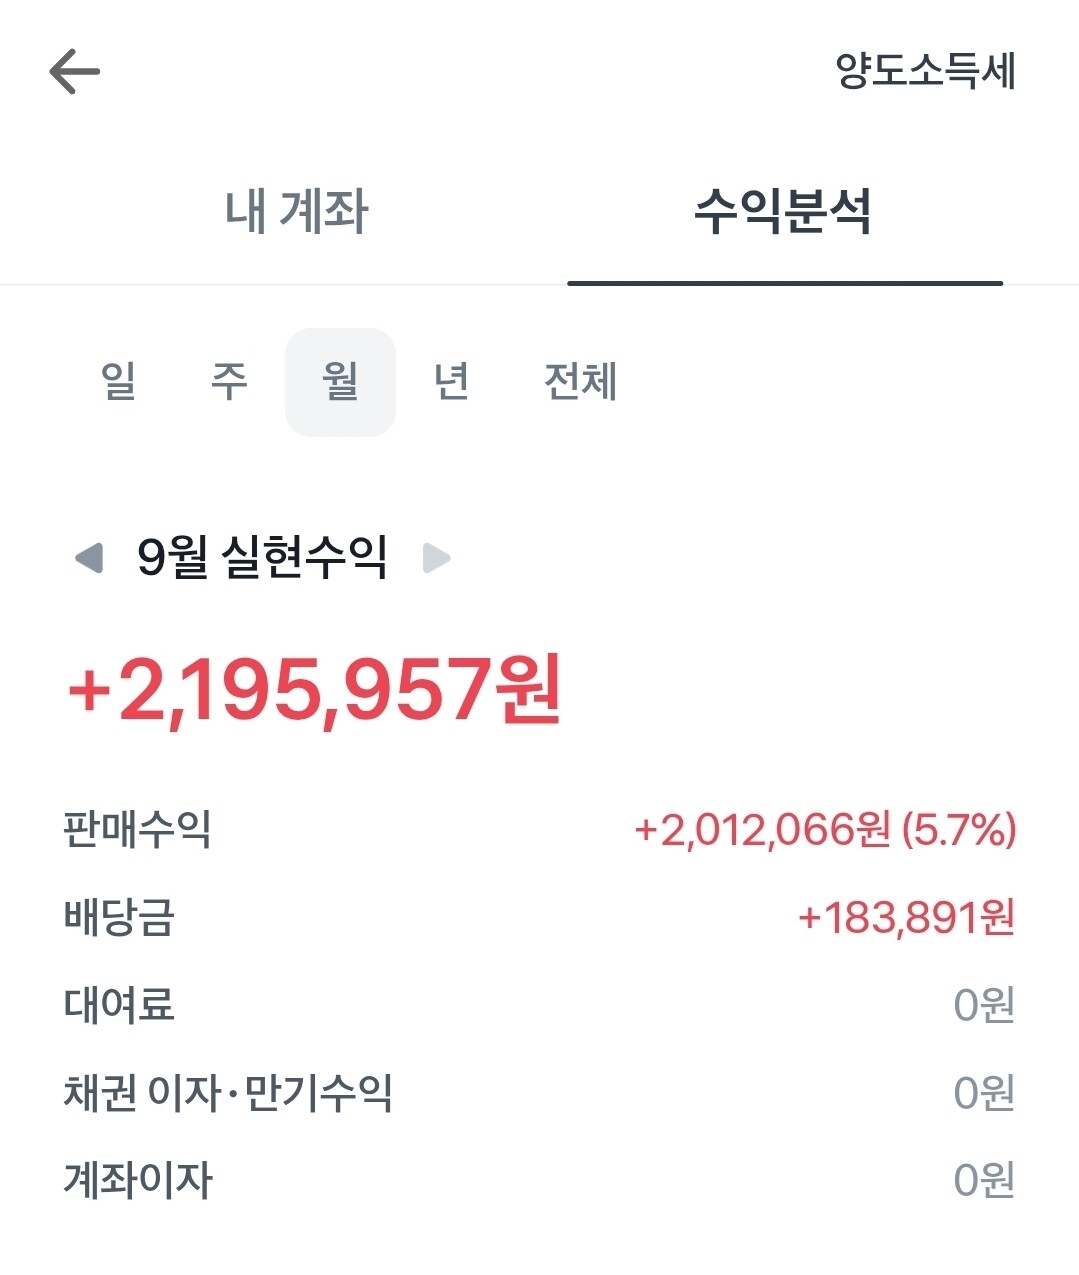The height and width of the screenshot is (1275, 1079).
Task: Select the 주 period filter
Action: coord(229,381)
